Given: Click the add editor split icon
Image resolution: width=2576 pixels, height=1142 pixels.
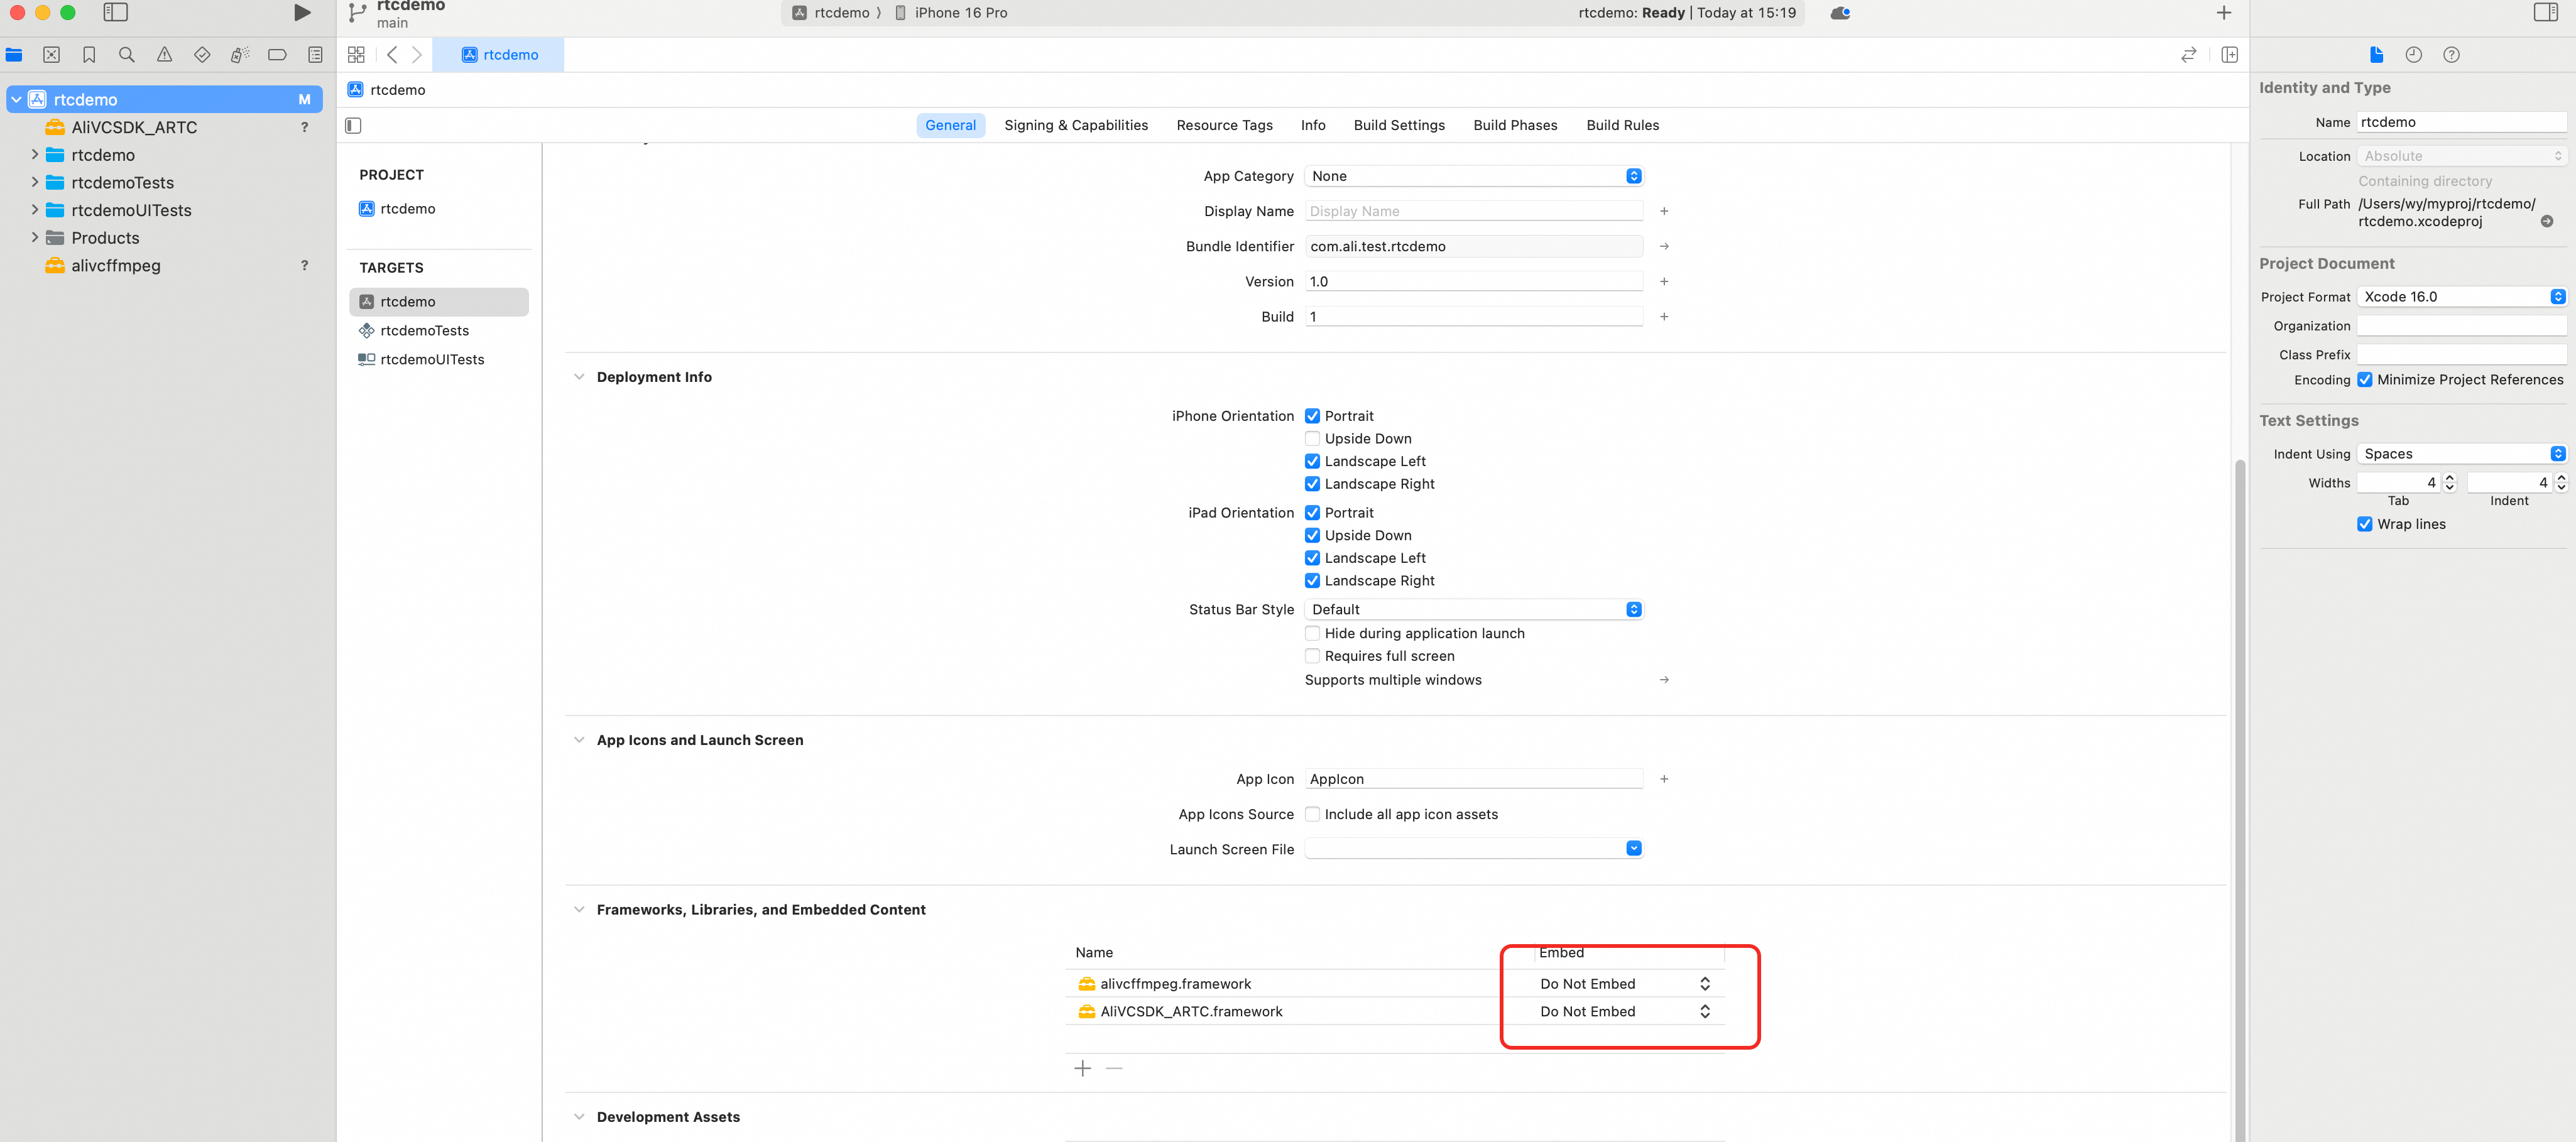Looking at the screenshot, I should tap(2229, 55).
